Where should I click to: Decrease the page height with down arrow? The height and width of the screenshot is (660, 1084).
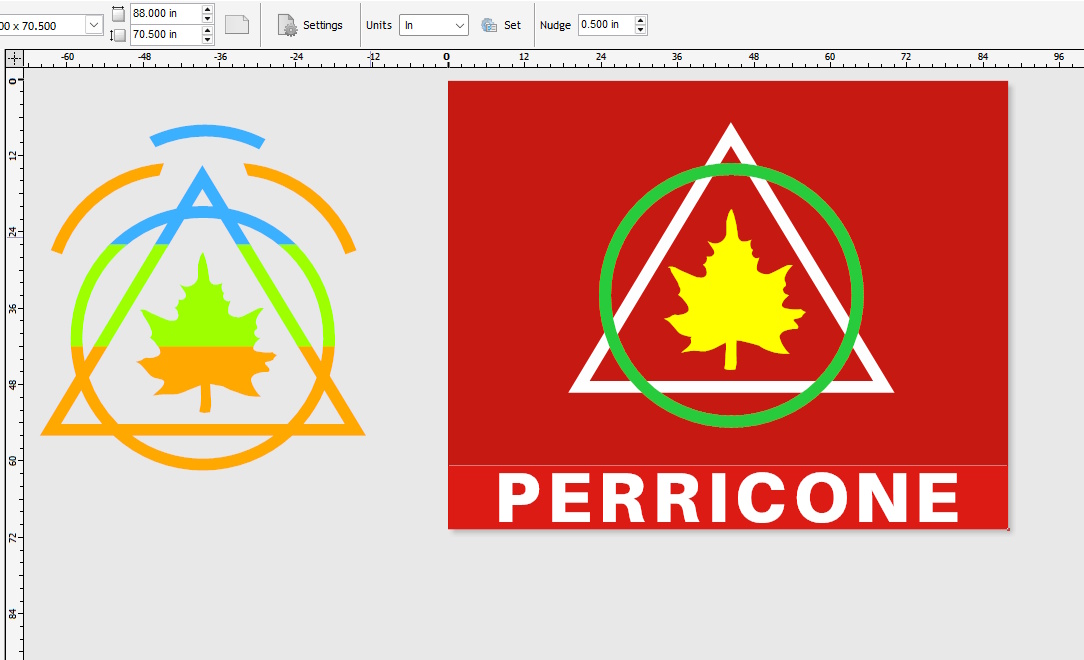(x=207, y=40)
